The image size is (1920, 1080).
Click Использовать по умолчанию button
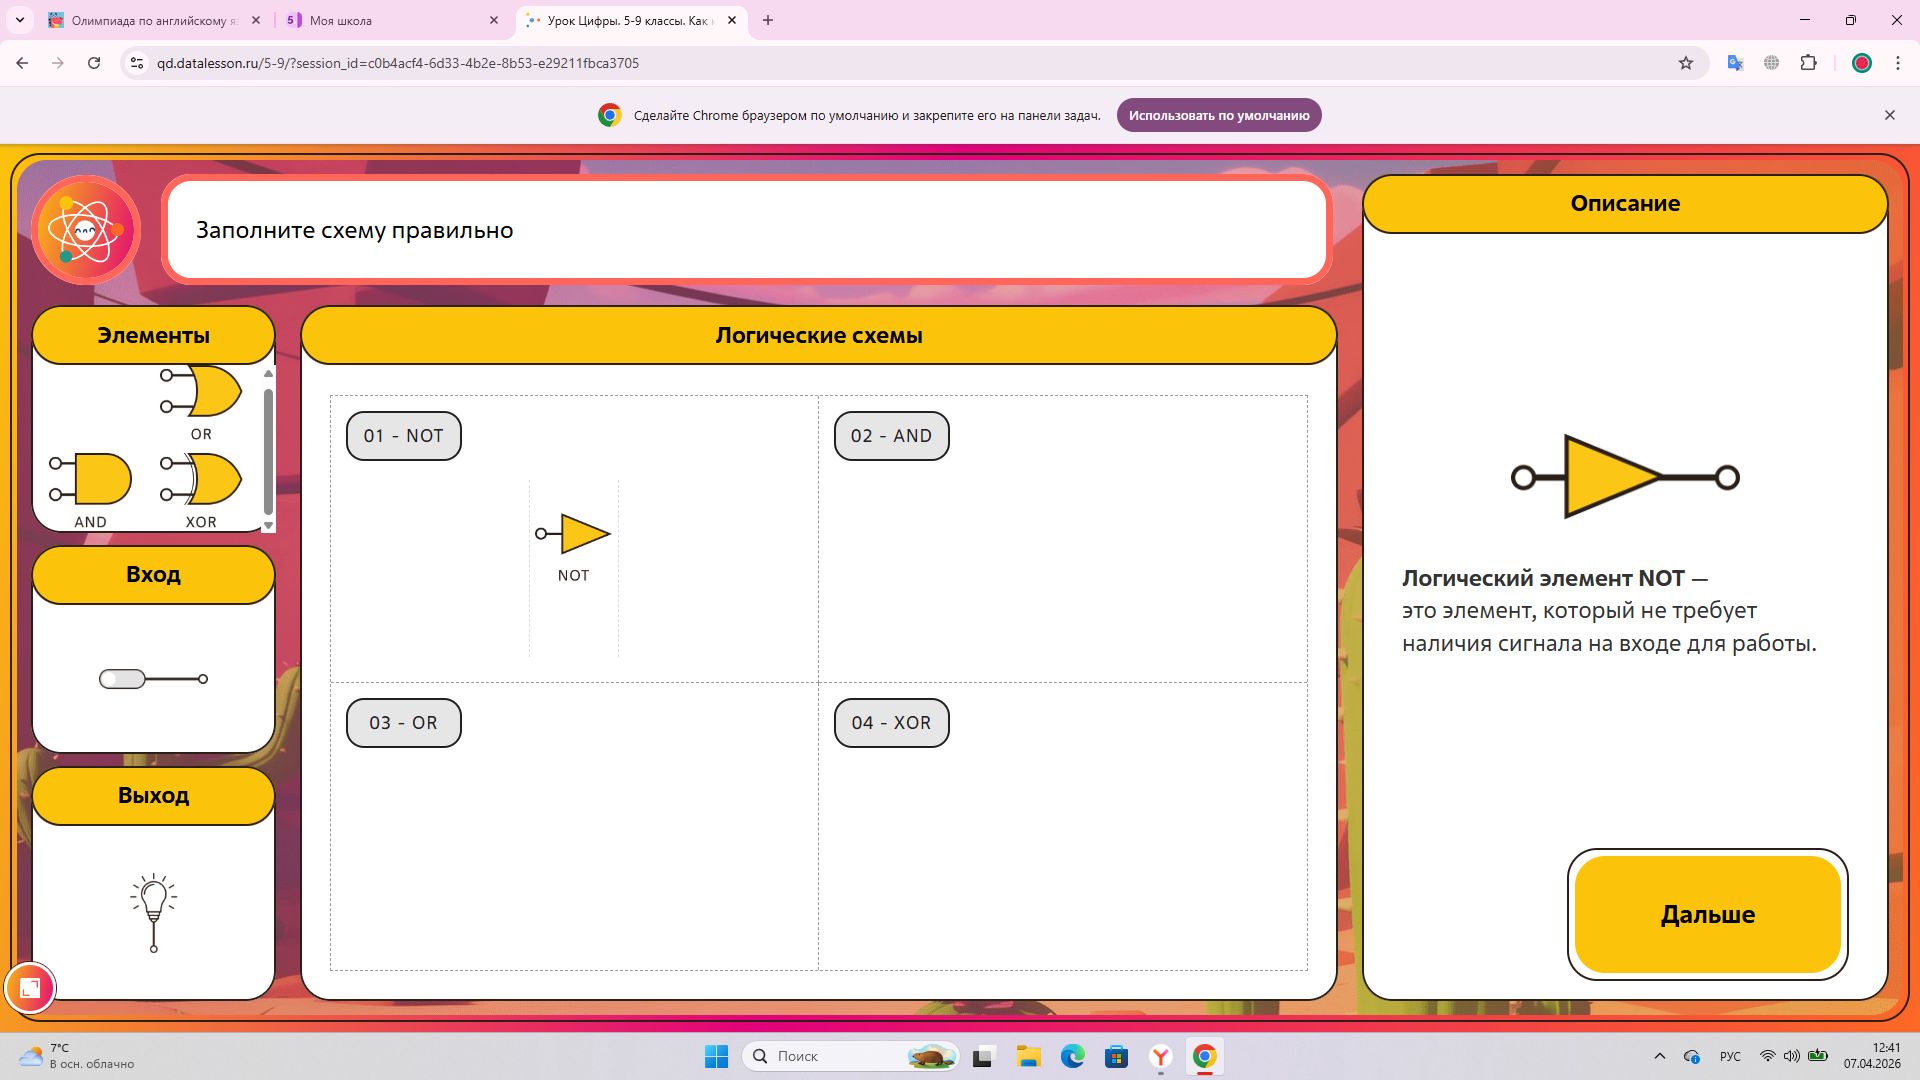click(1219, 115)
